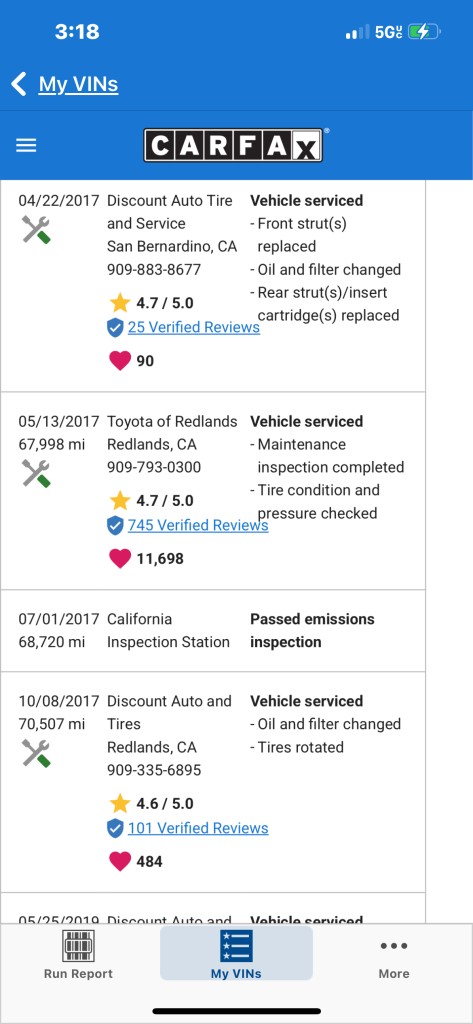Switch to the Run Report tab

pyautogui.click(x=78, y=953)
